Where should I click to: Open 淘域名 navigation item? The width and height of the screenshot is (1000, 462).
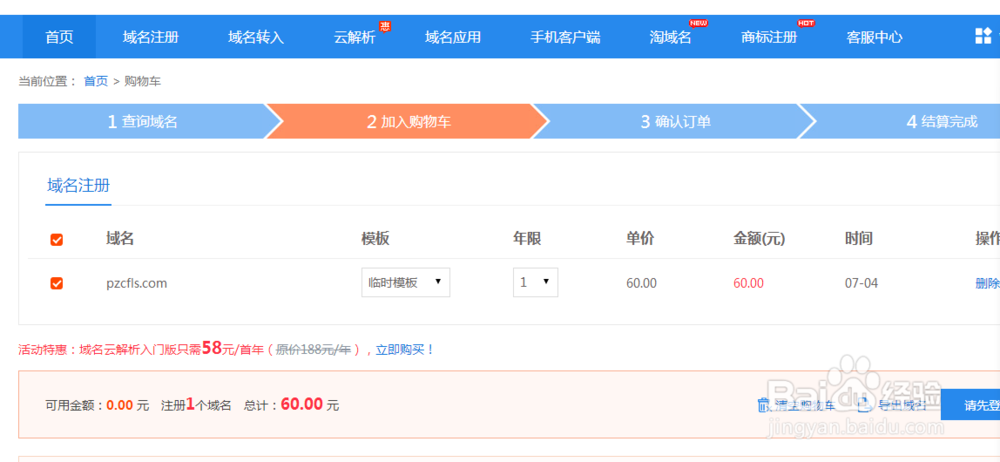tap(670, 37)
